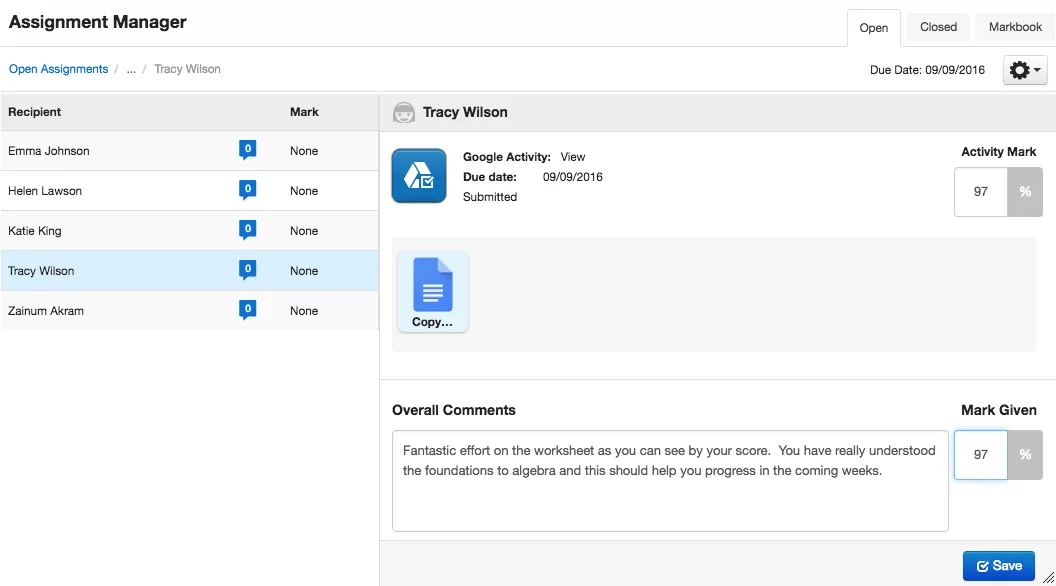Open the Copy... Google Doc file
The width and height of the screenshot is (1056, 586).
pyautogui.click(x=432, y=292)
